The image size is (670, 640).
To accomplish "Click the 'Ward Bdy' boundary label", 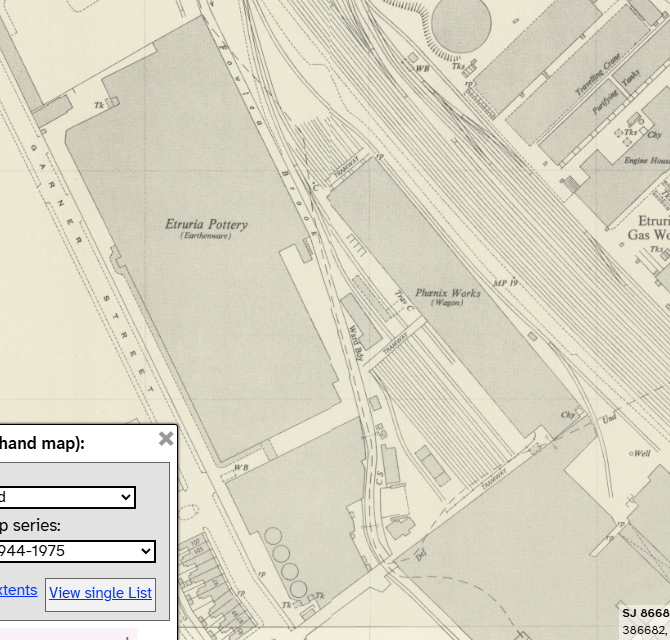I will [x=356, y=343].
